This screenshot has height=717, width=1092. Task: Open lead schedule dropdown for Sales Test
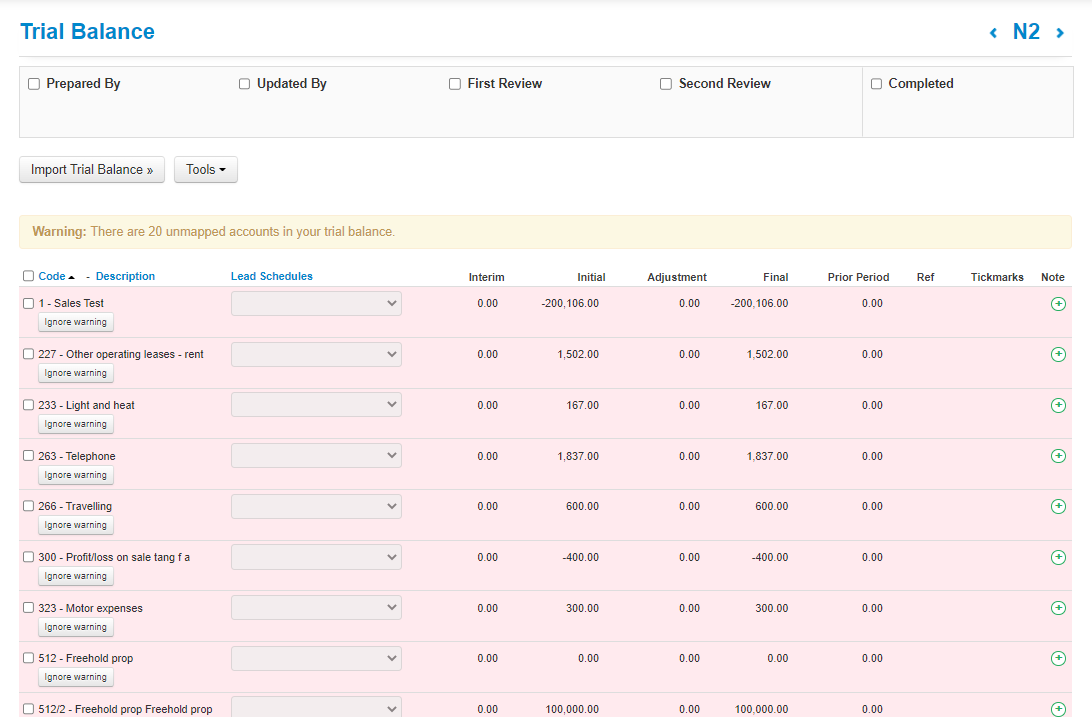pyautogui.click(x=316, y=304)
